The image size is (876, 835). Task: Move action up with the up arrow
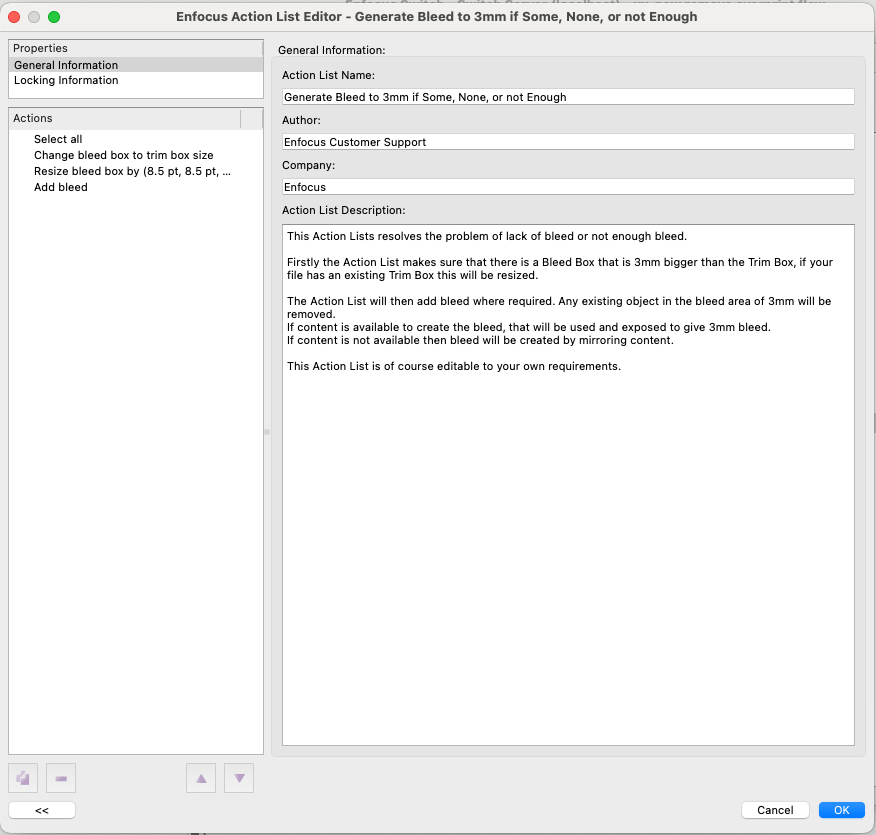click(201, 778)
